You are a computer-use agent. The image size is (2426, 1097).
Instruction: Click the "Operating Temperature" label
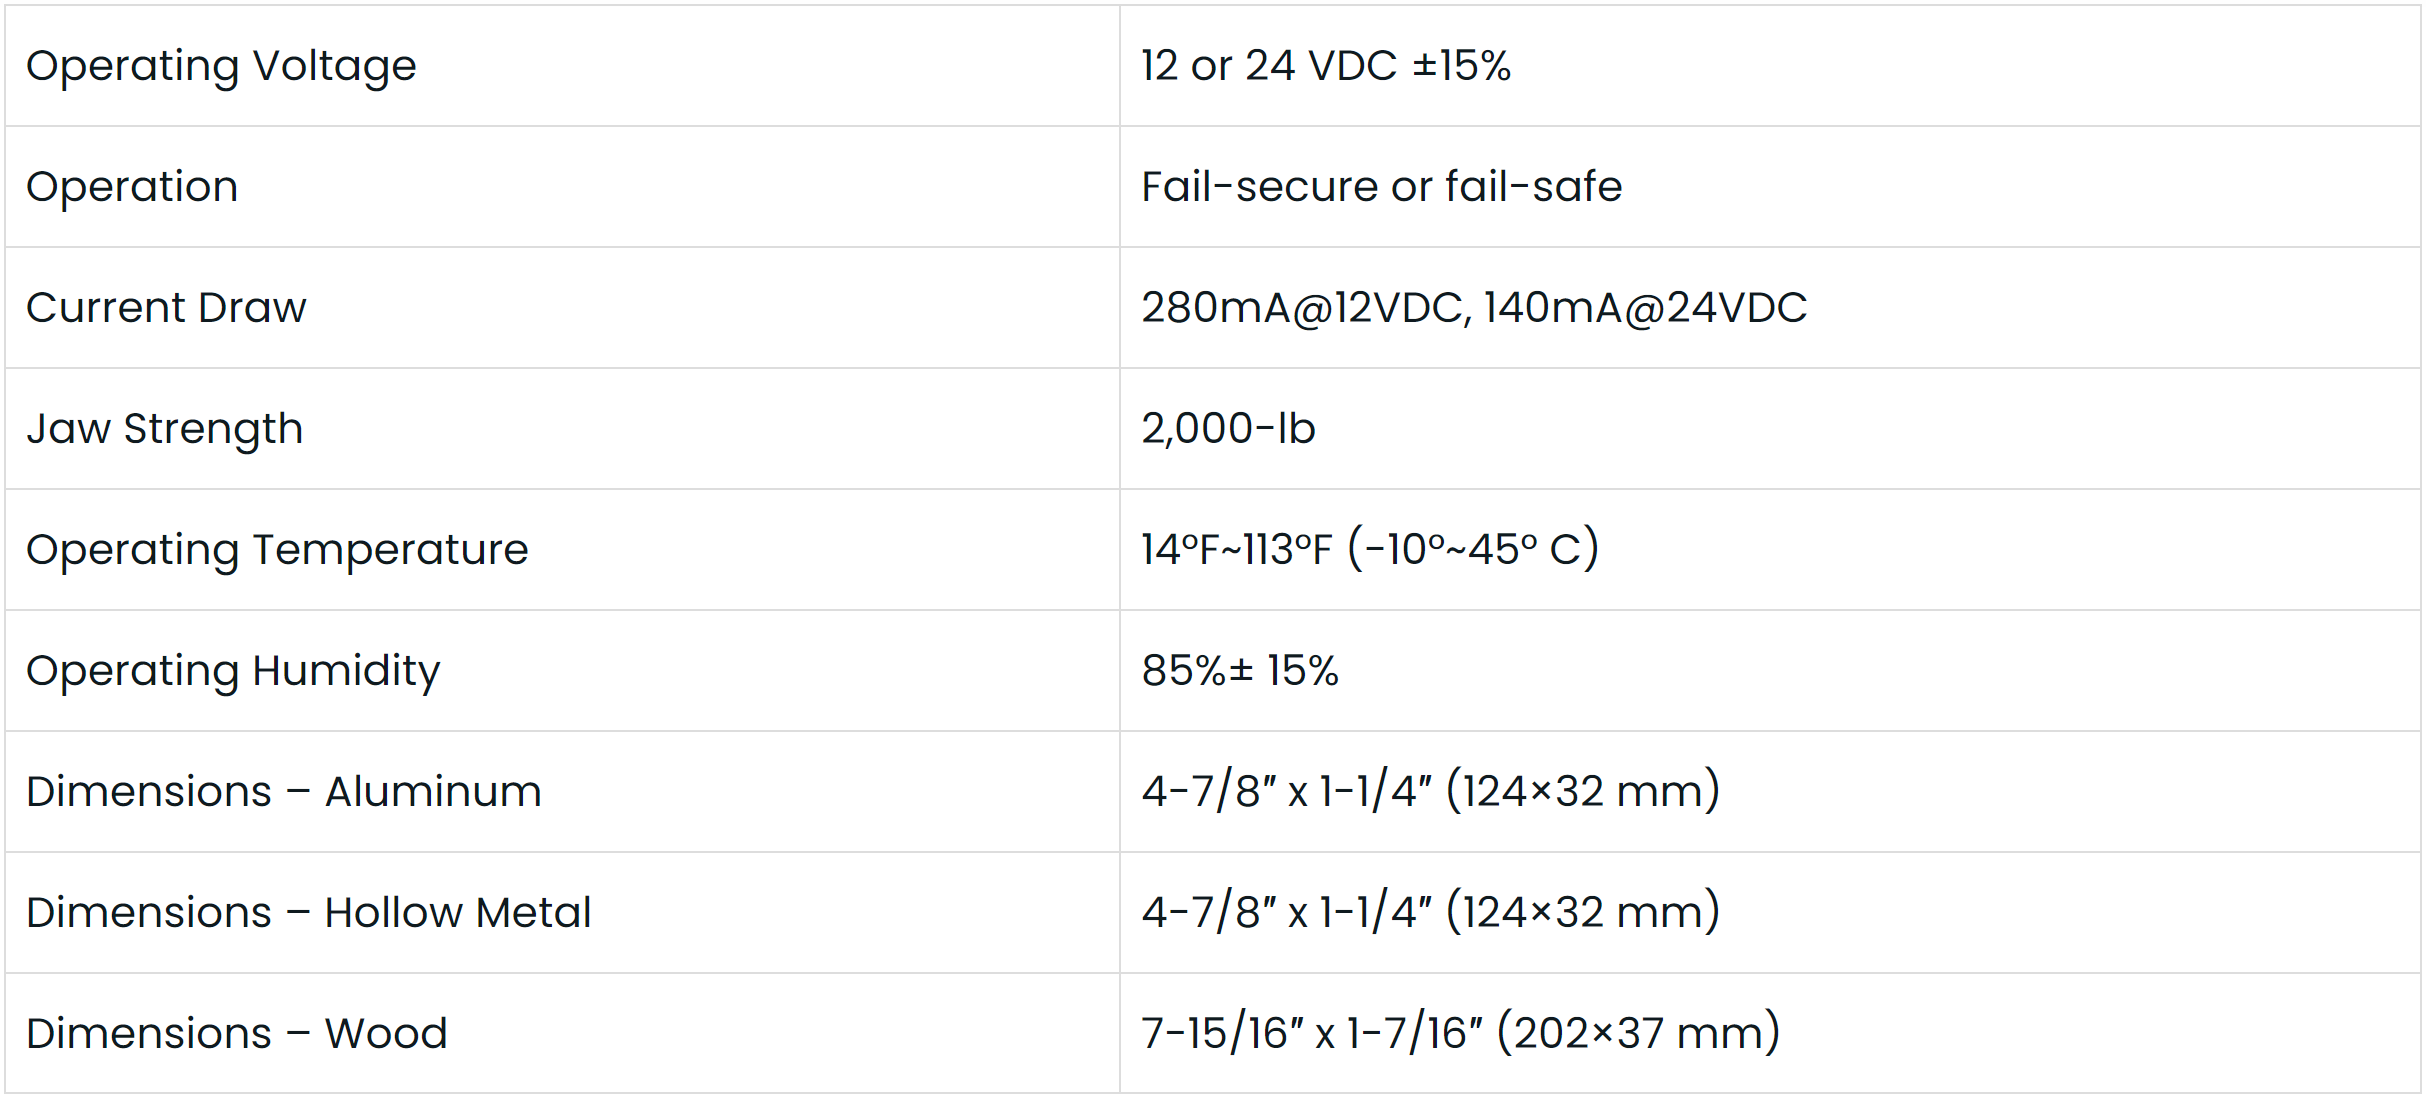pyautogui.click(x=277, y=550)
